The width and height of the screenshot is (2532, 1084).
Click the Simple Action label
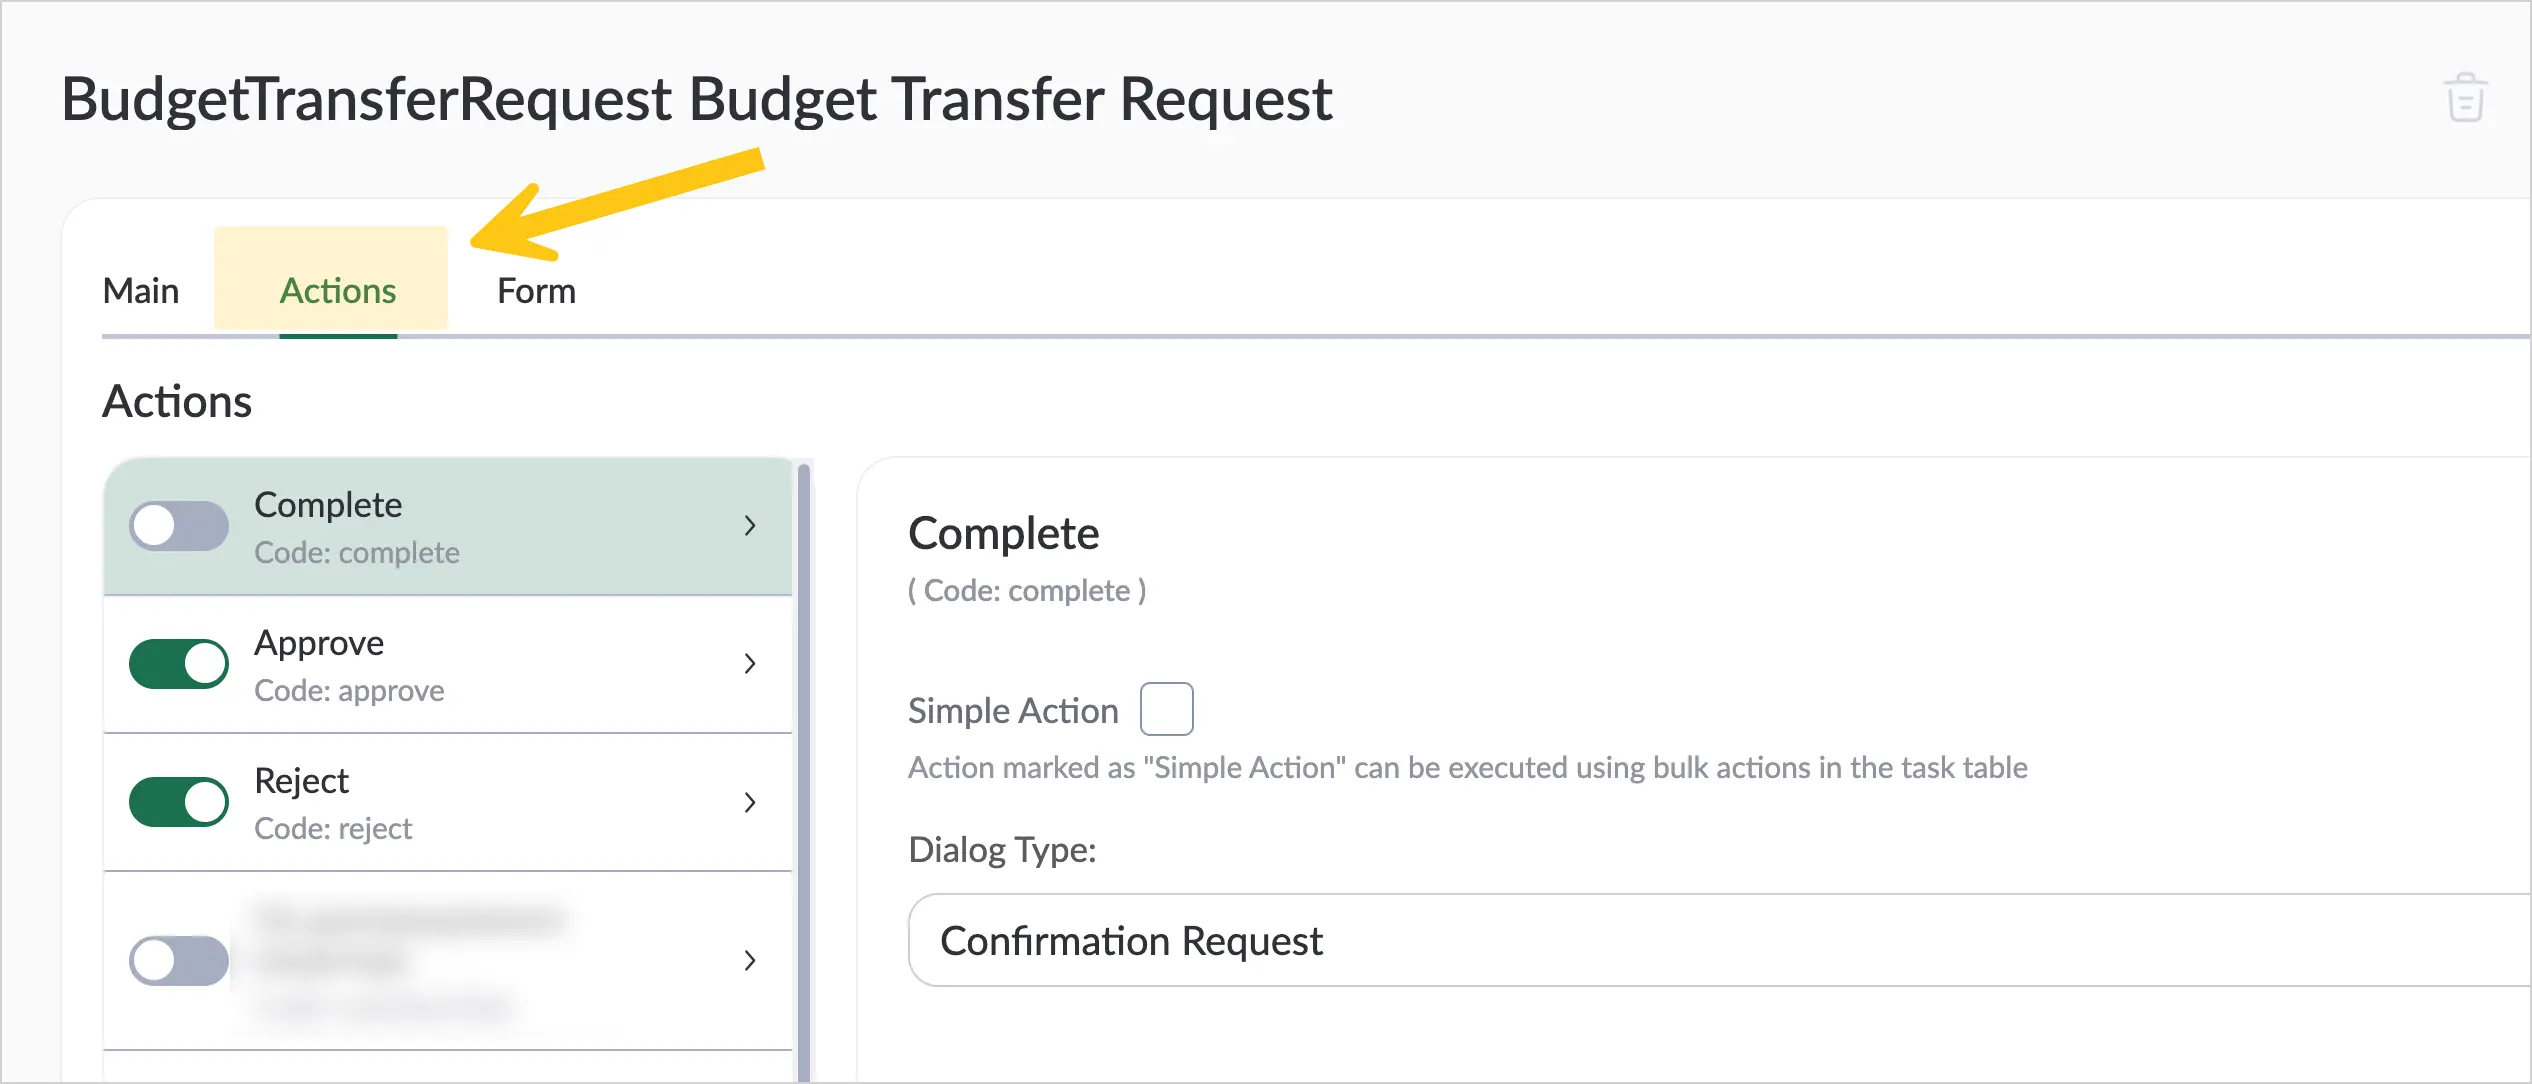click(1013, 710)
